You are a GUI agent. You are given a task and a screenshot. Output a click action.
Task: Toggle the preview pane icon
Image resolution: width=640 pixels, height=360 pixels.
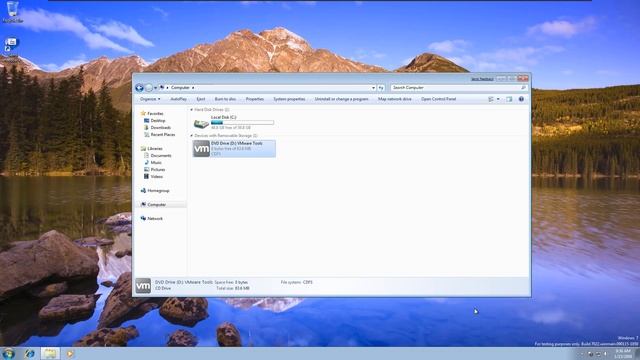[x=509, y=99]
